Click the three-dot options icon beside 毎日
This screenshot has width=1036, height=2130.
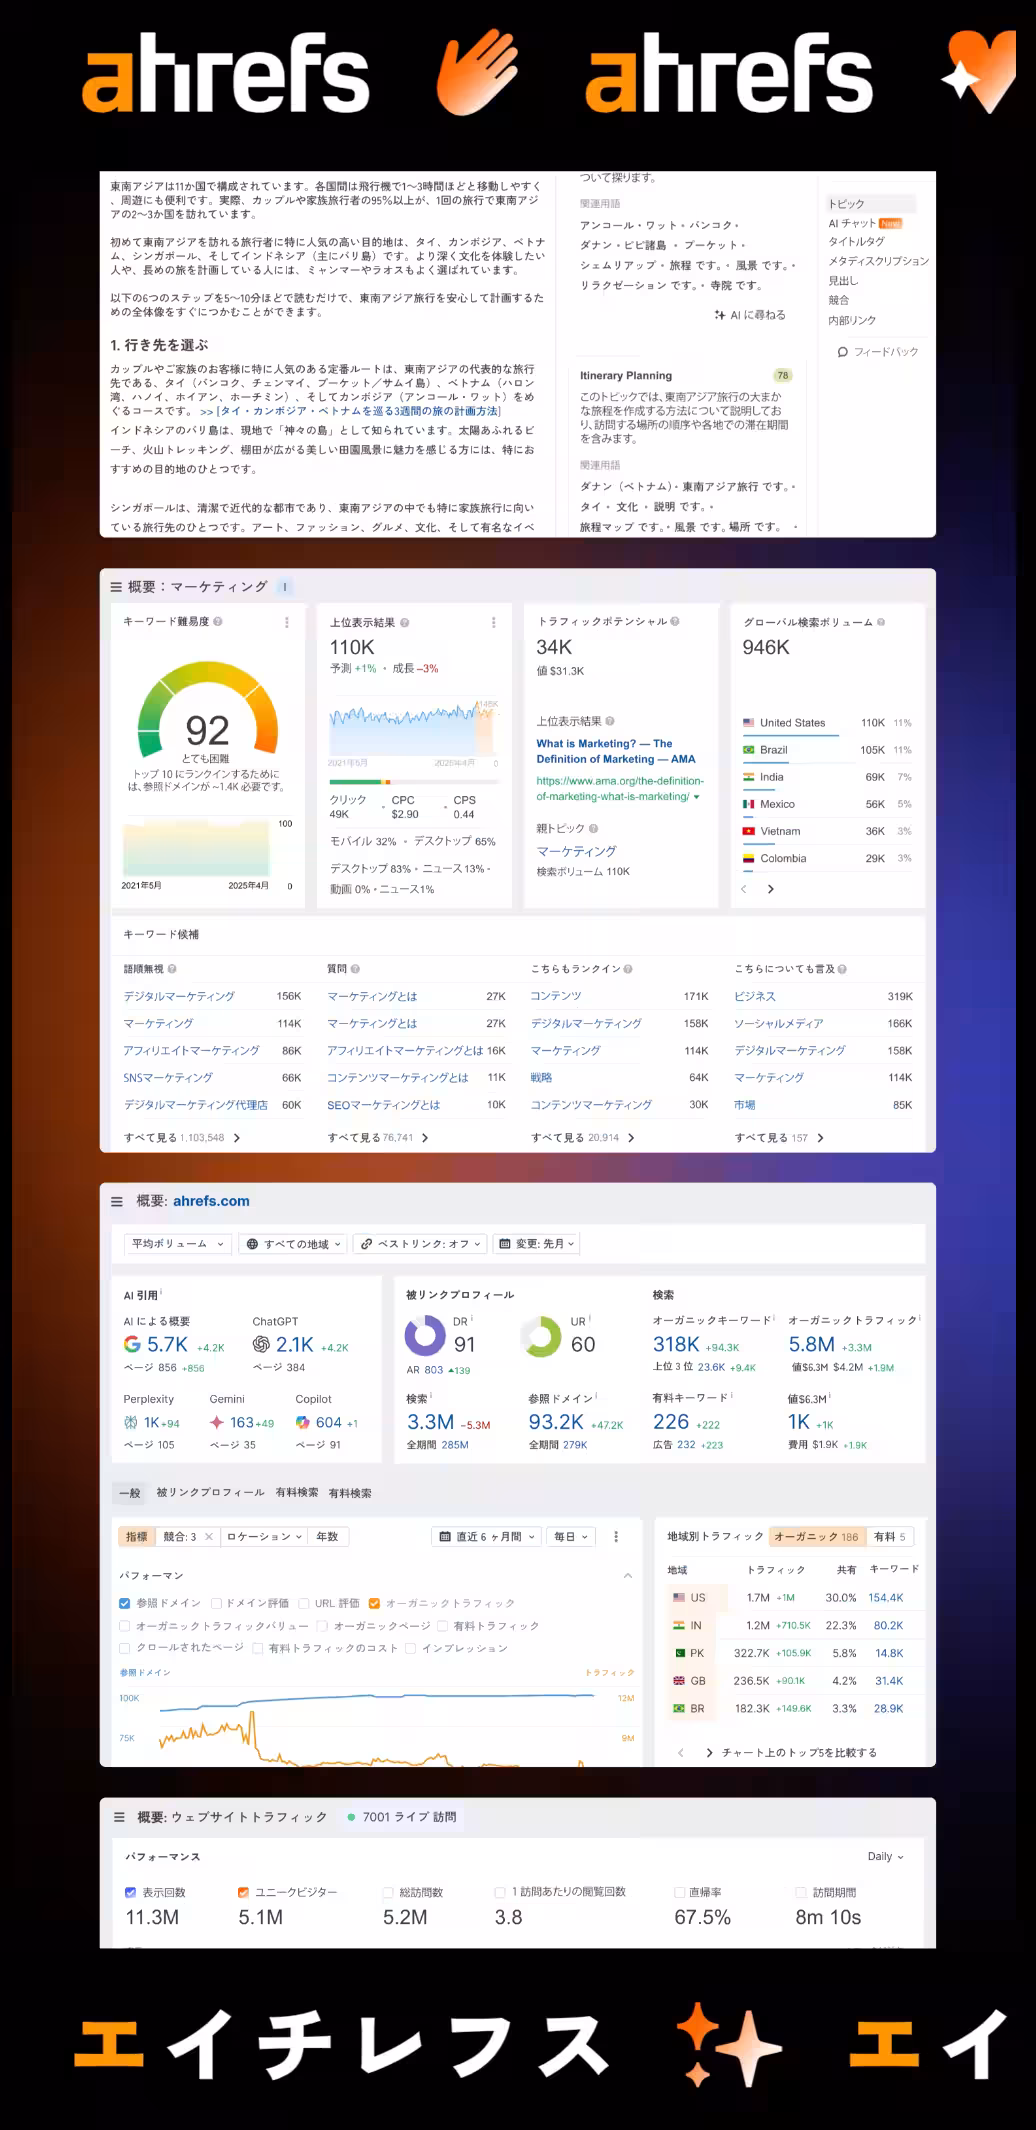click(x=616, y=1536)
